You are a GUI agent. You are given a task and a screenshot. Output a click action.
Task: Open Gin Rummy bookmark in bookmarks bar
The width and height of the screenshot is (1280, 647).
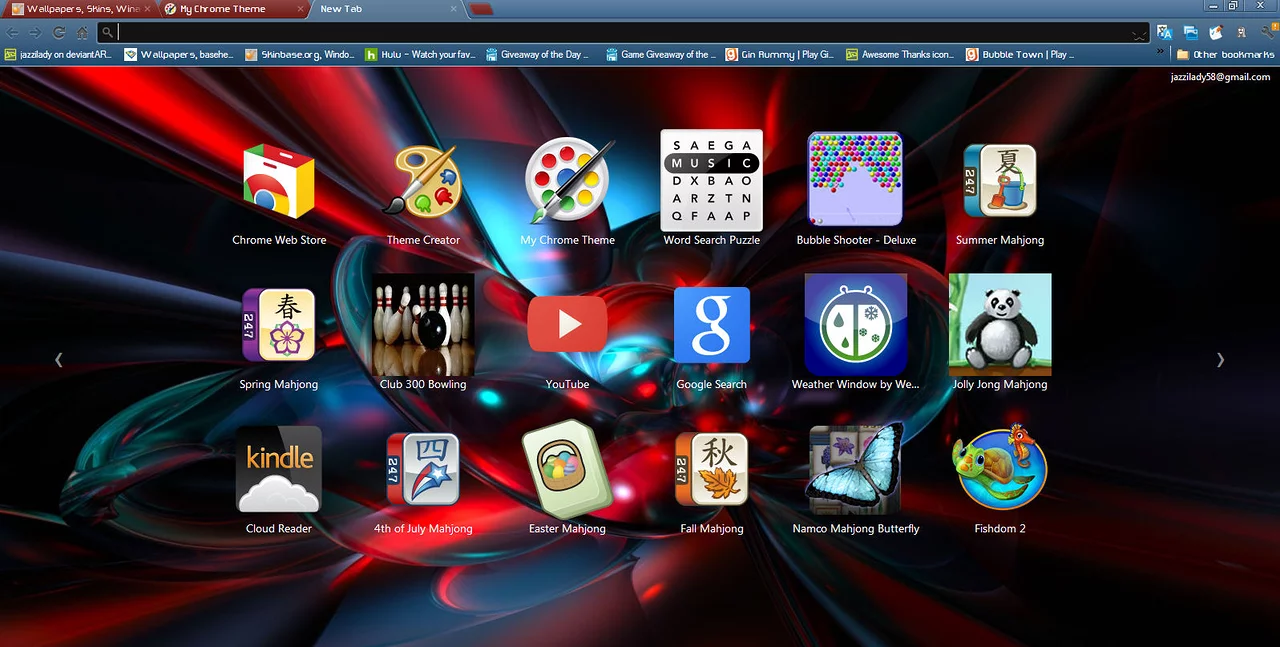point(779,55)
